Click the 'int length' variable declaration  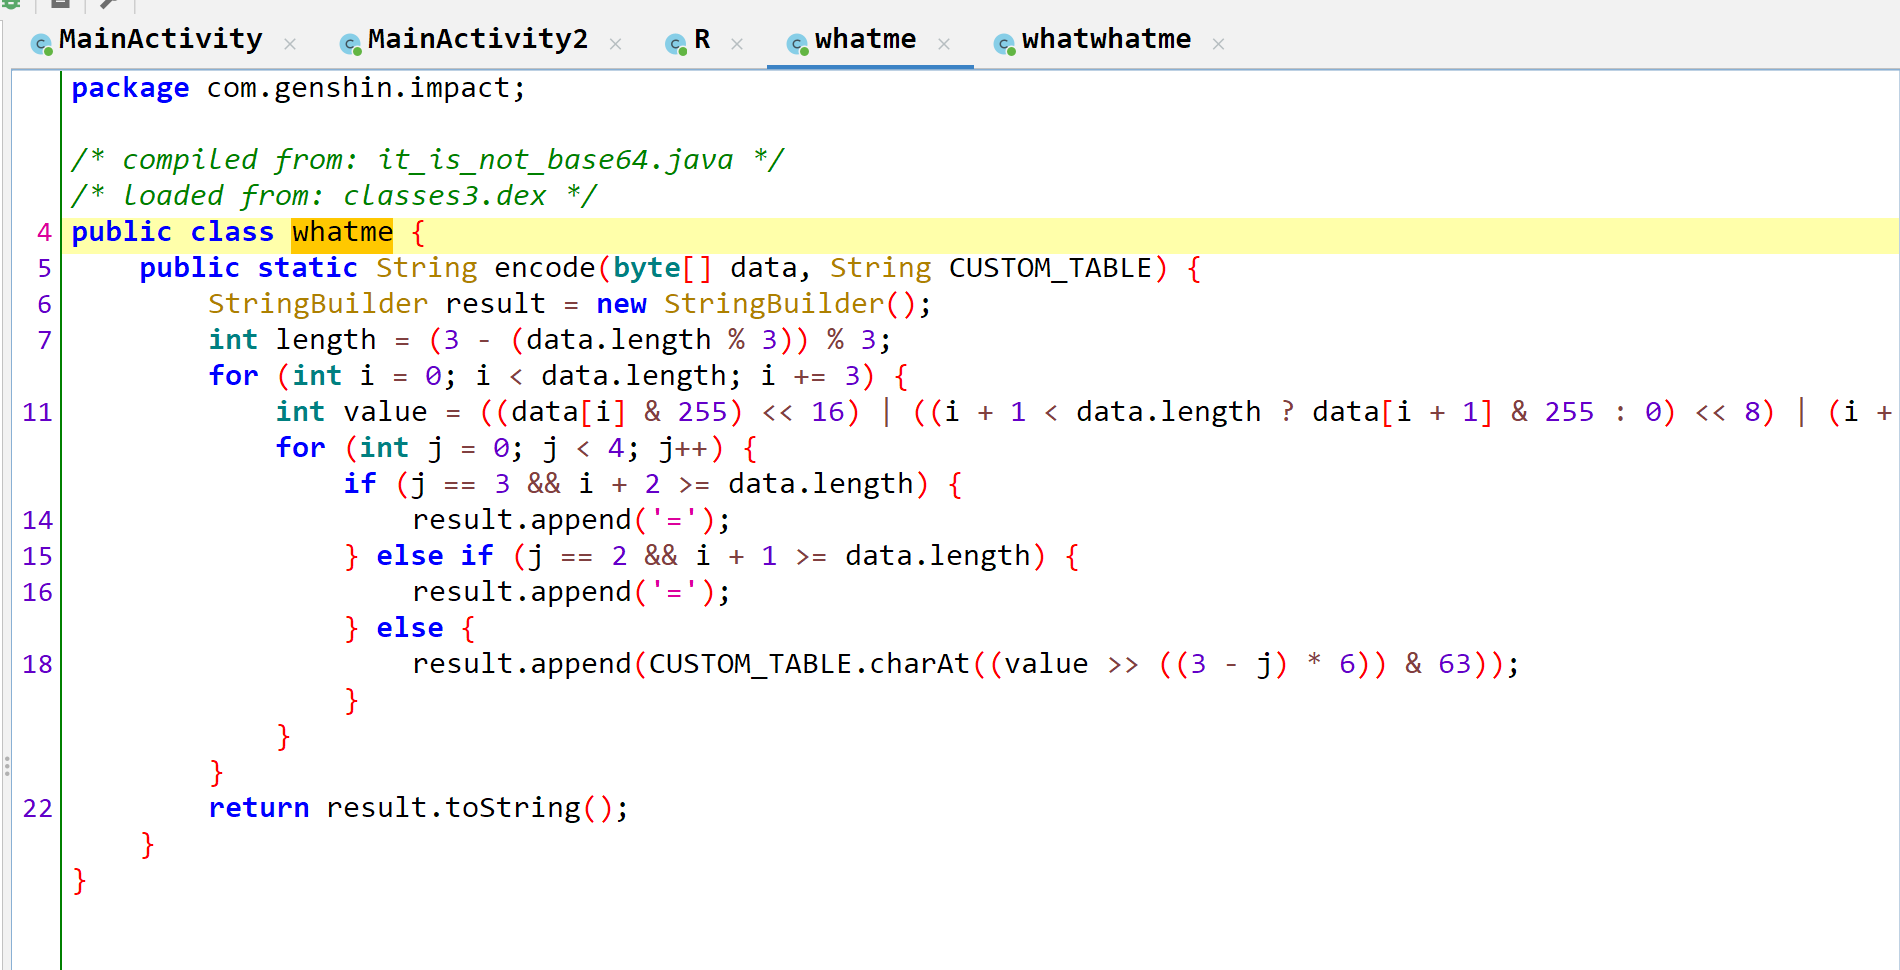click(292, 341)
